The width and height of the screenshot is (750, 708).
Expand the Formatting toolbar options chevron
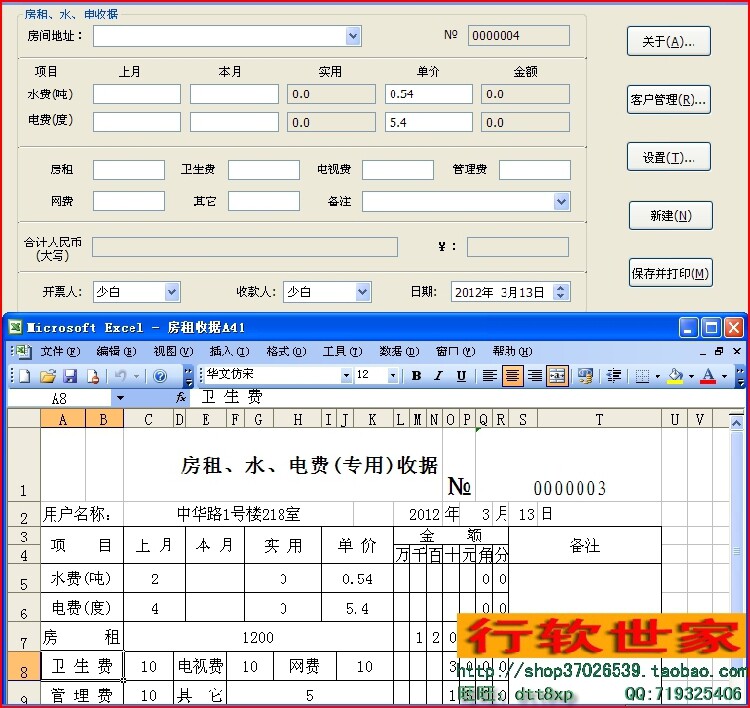click(x=739, y=376)
